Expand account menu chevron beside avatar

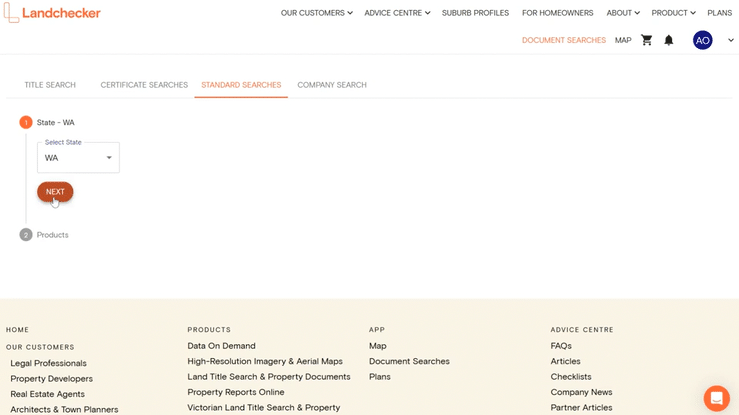tap(731, 40)
